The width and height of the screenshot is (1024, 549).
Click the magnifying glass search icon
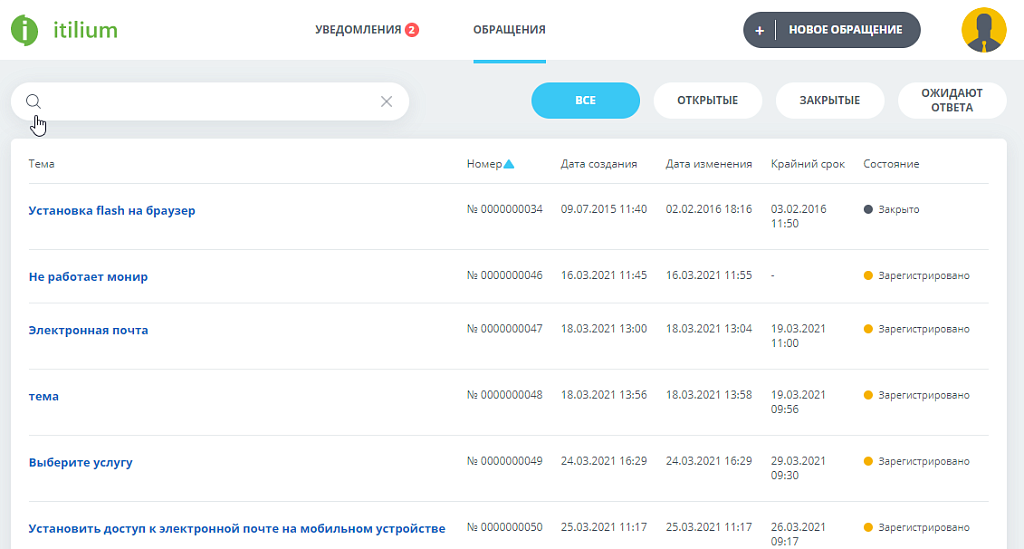pyautogui.click(x=33, y=101)
